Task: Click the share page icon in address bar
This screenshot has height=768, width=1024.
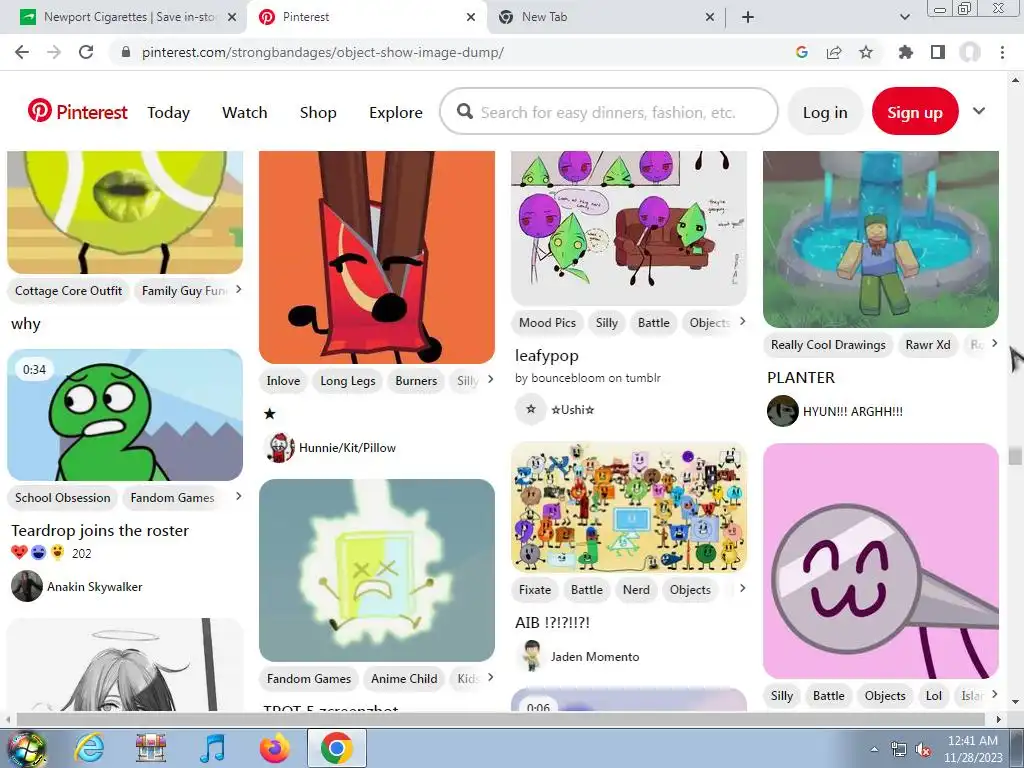Action: 834,52
